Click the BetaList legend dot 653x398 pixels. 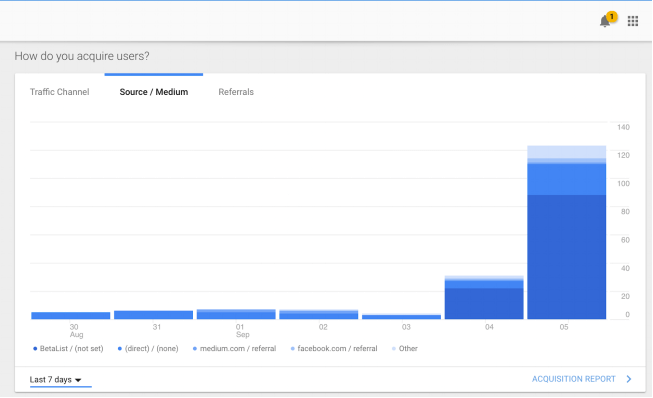pyautogui.click(x=35, y=349)
